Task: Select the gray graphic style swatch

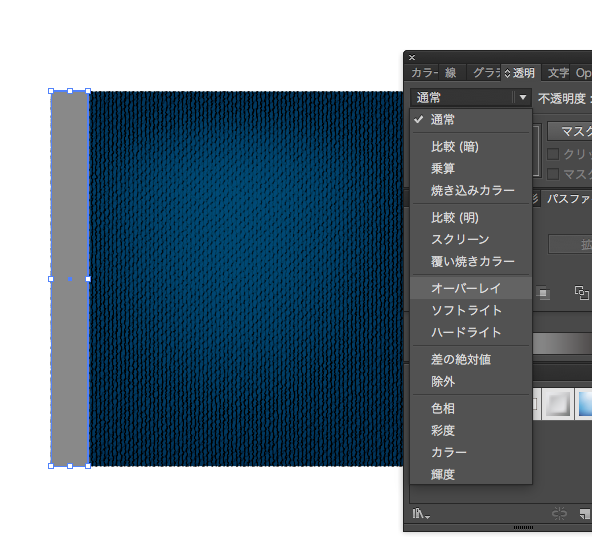Action: tap(557, 404)
